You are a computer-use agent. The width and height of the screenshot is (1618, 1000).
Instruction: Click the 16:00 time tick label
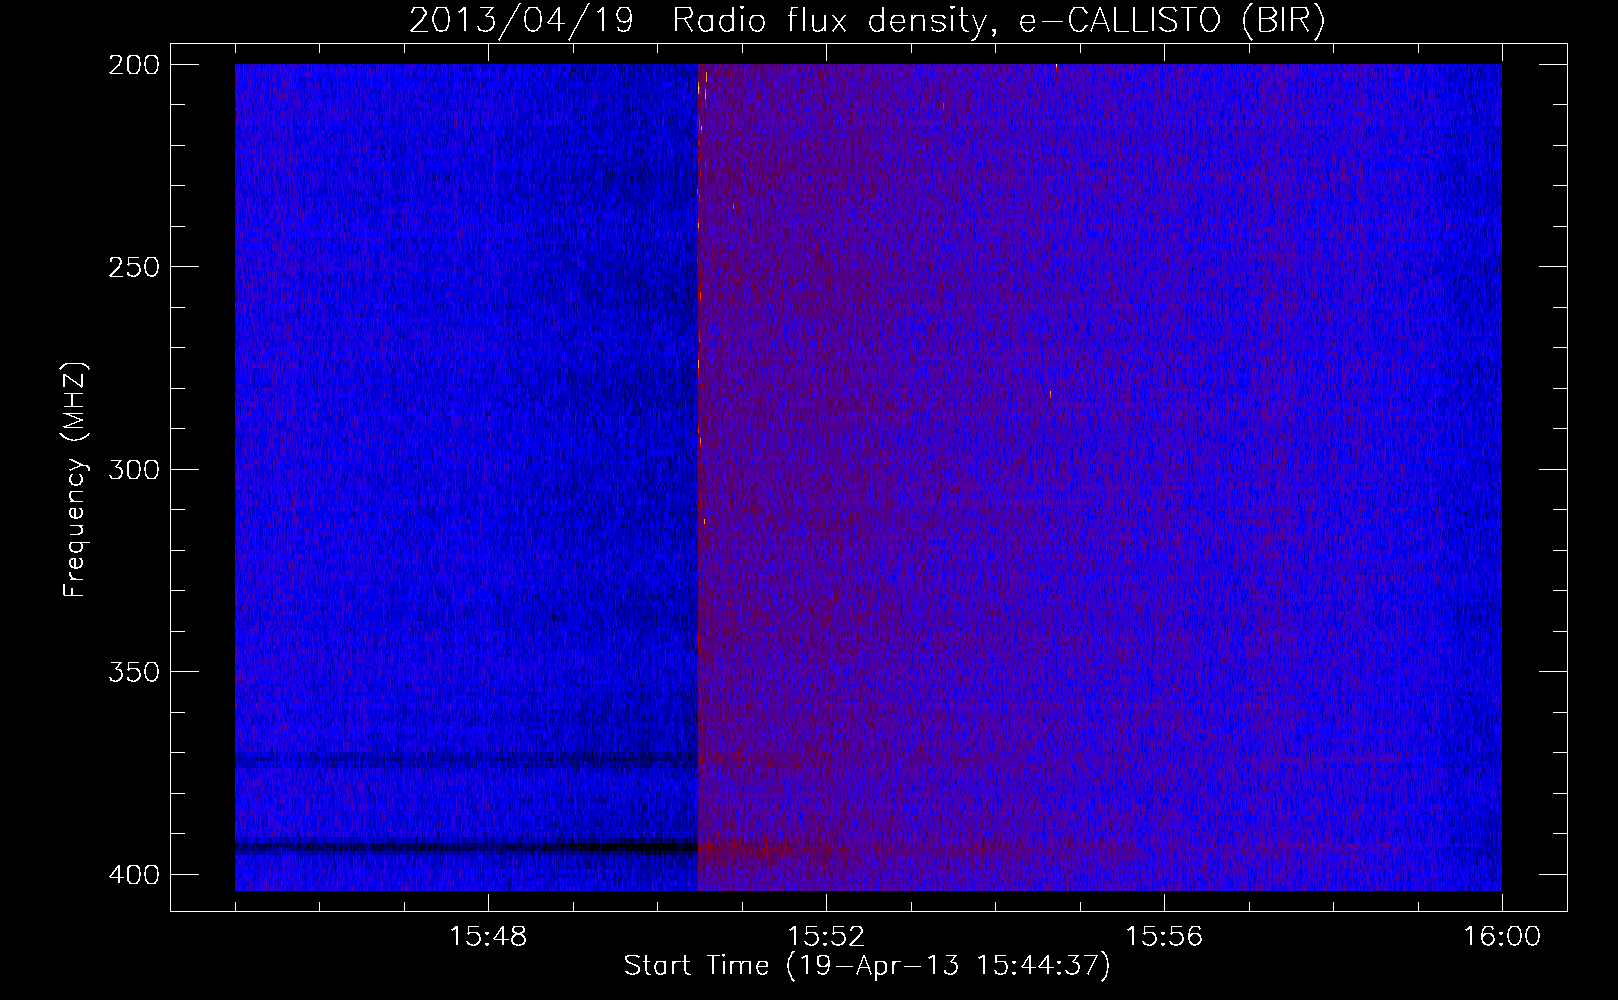pos(1502,937)
